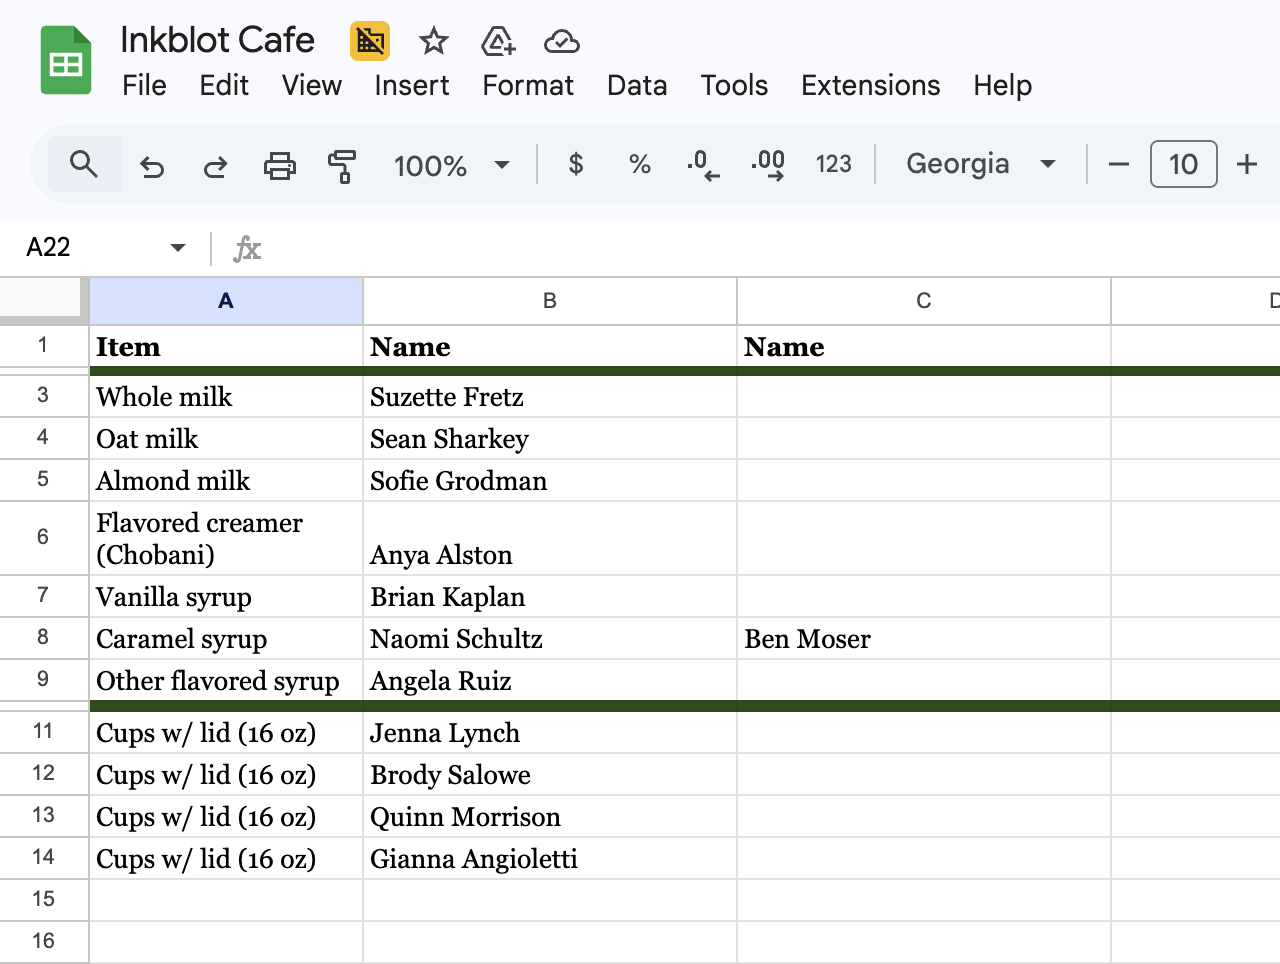Redo the last undone action
Image resolution: width=1280 pixels, height=964 pixels.
pyautogui.click(x=215, y=165)
